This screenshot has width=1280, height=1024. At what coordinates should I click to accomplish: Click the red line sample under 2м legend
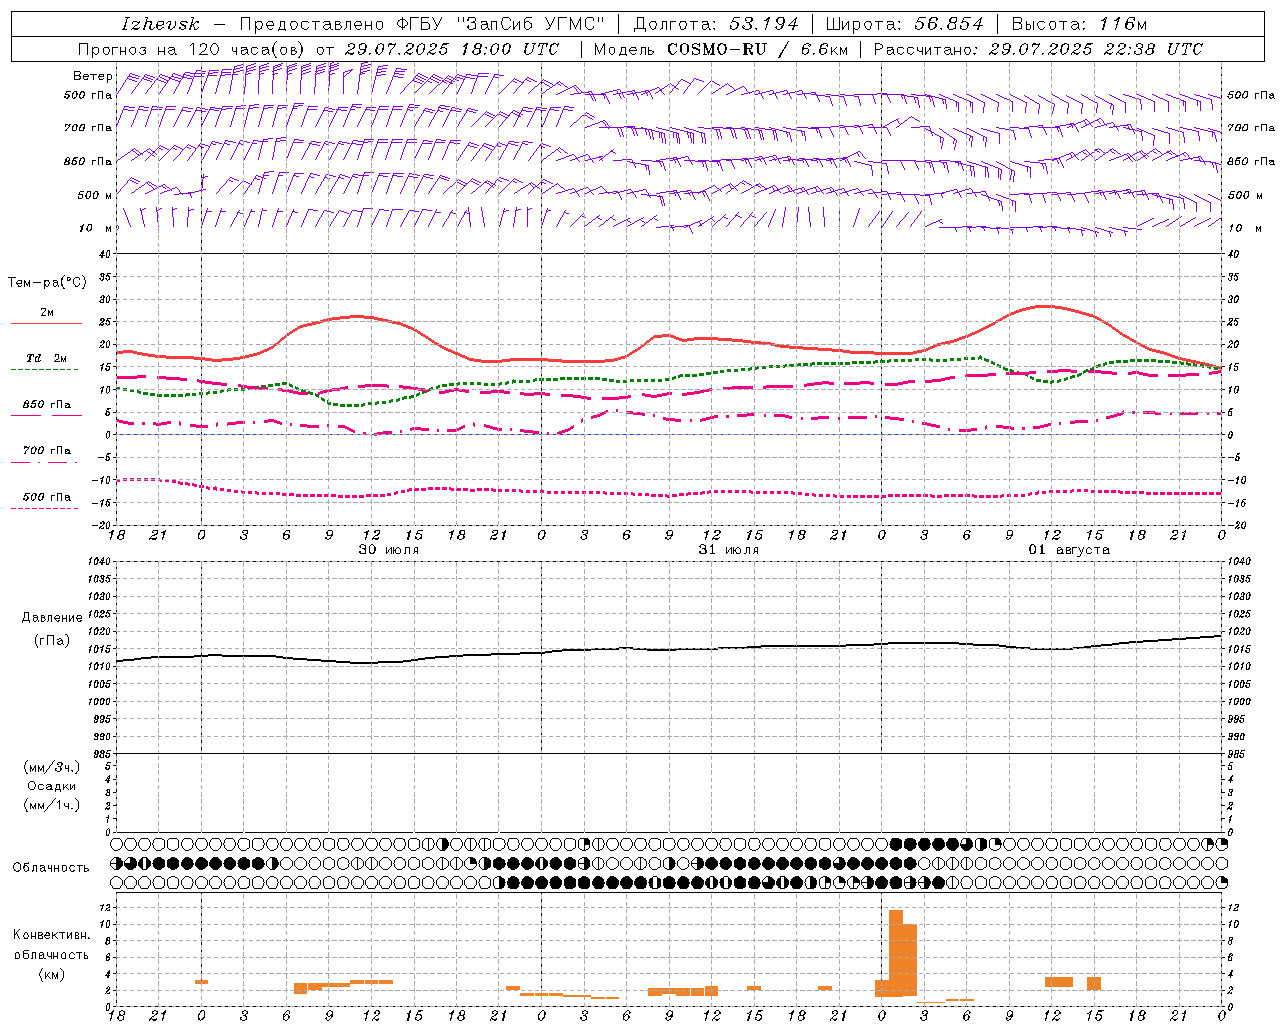(46, 324)
